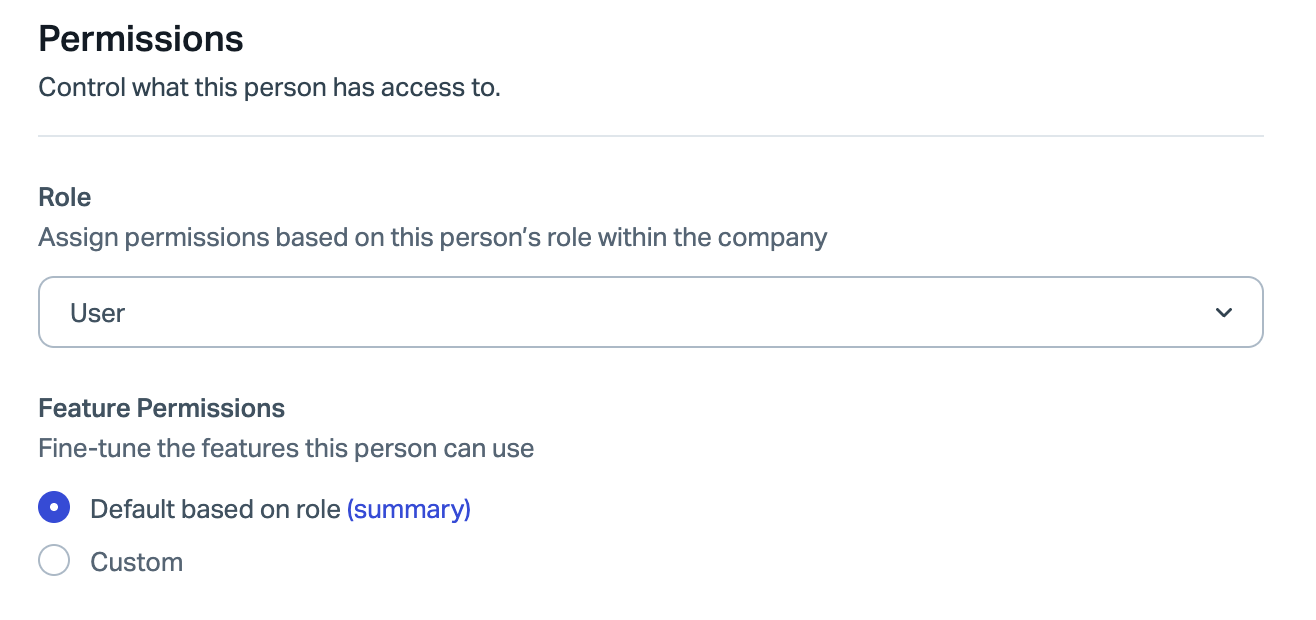The width and height of the screenshot is (1316, 620).
Task: Click "Control what this person has access to" text
Action: [269, 87]
